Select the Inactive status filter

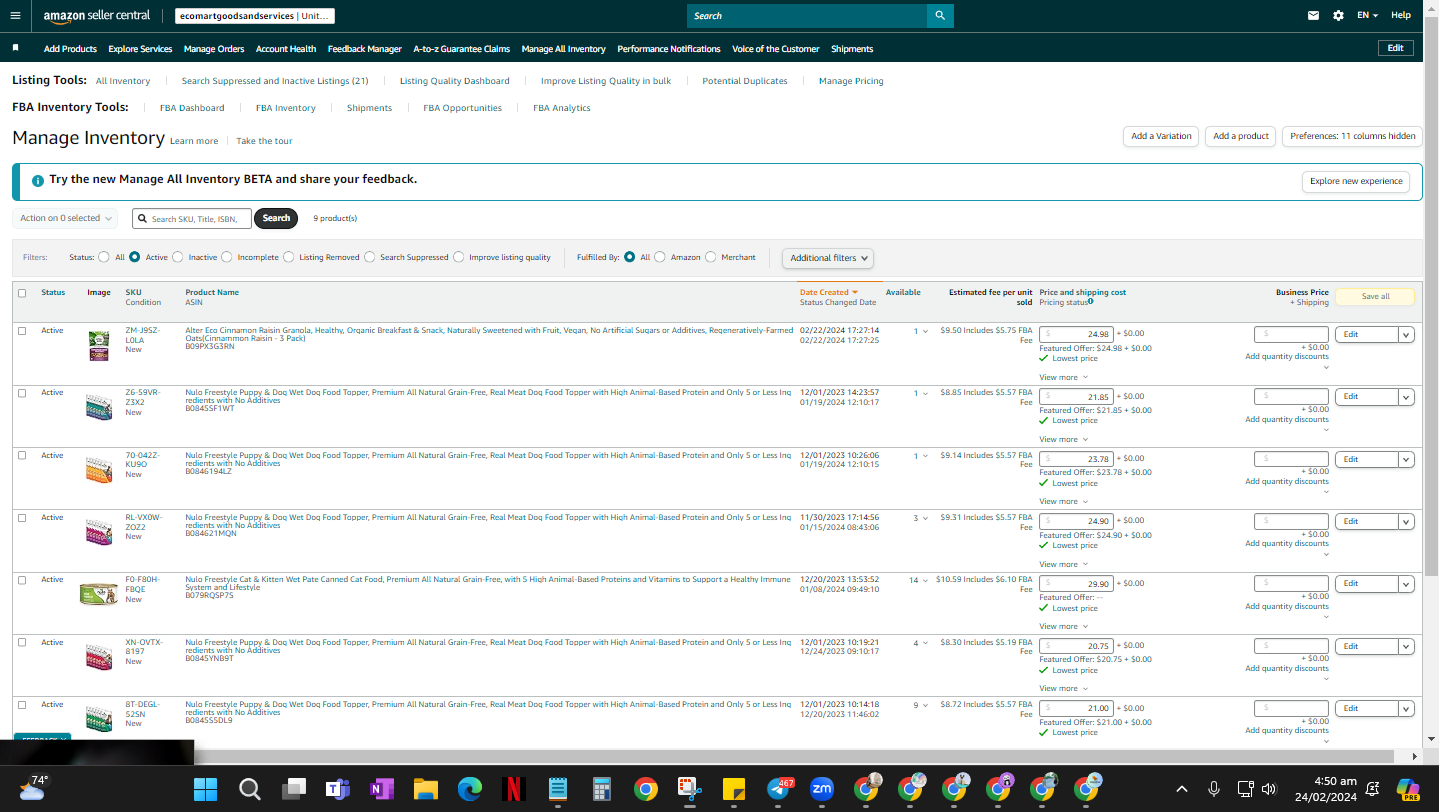178,257
